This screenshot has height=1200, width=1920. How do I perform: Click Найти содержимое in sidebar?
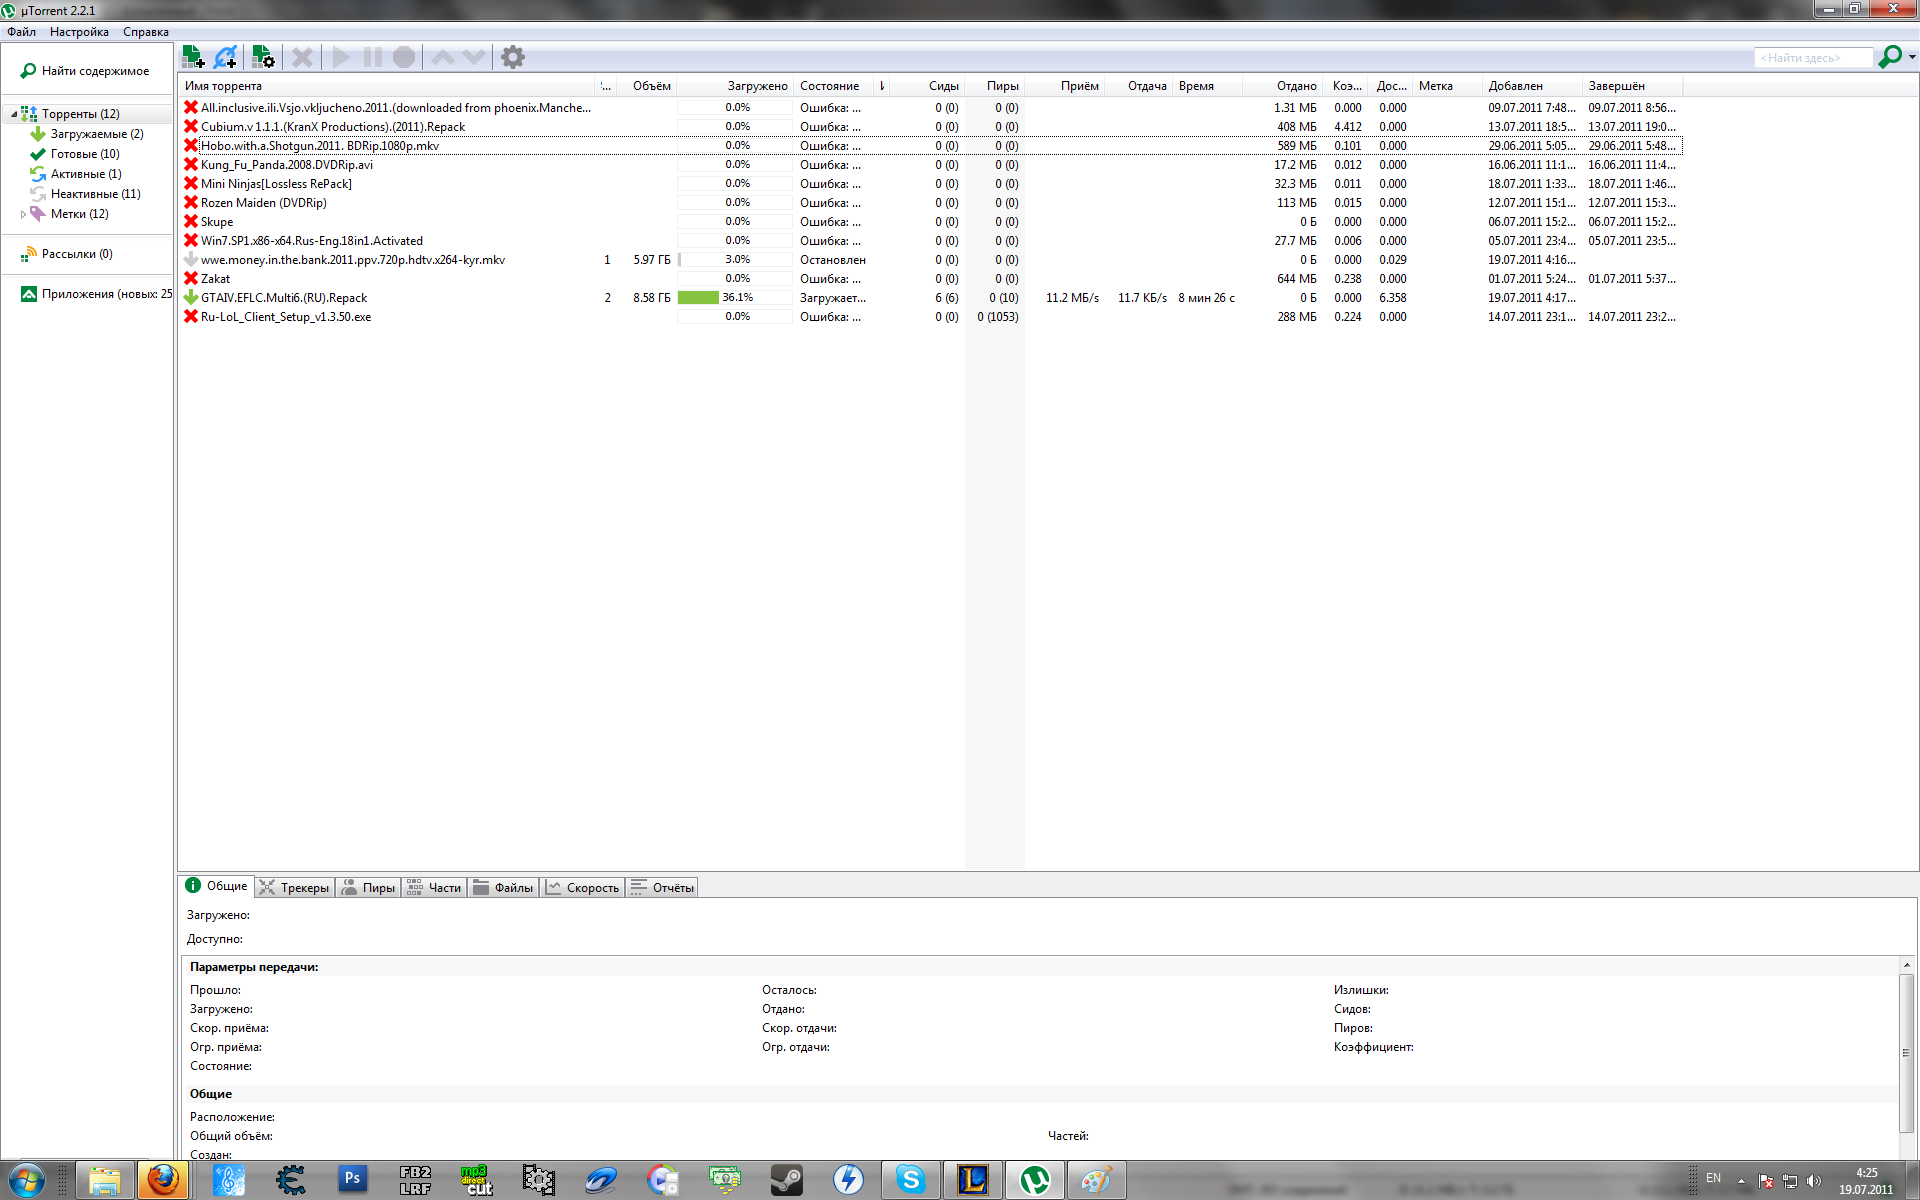(85, 71)
